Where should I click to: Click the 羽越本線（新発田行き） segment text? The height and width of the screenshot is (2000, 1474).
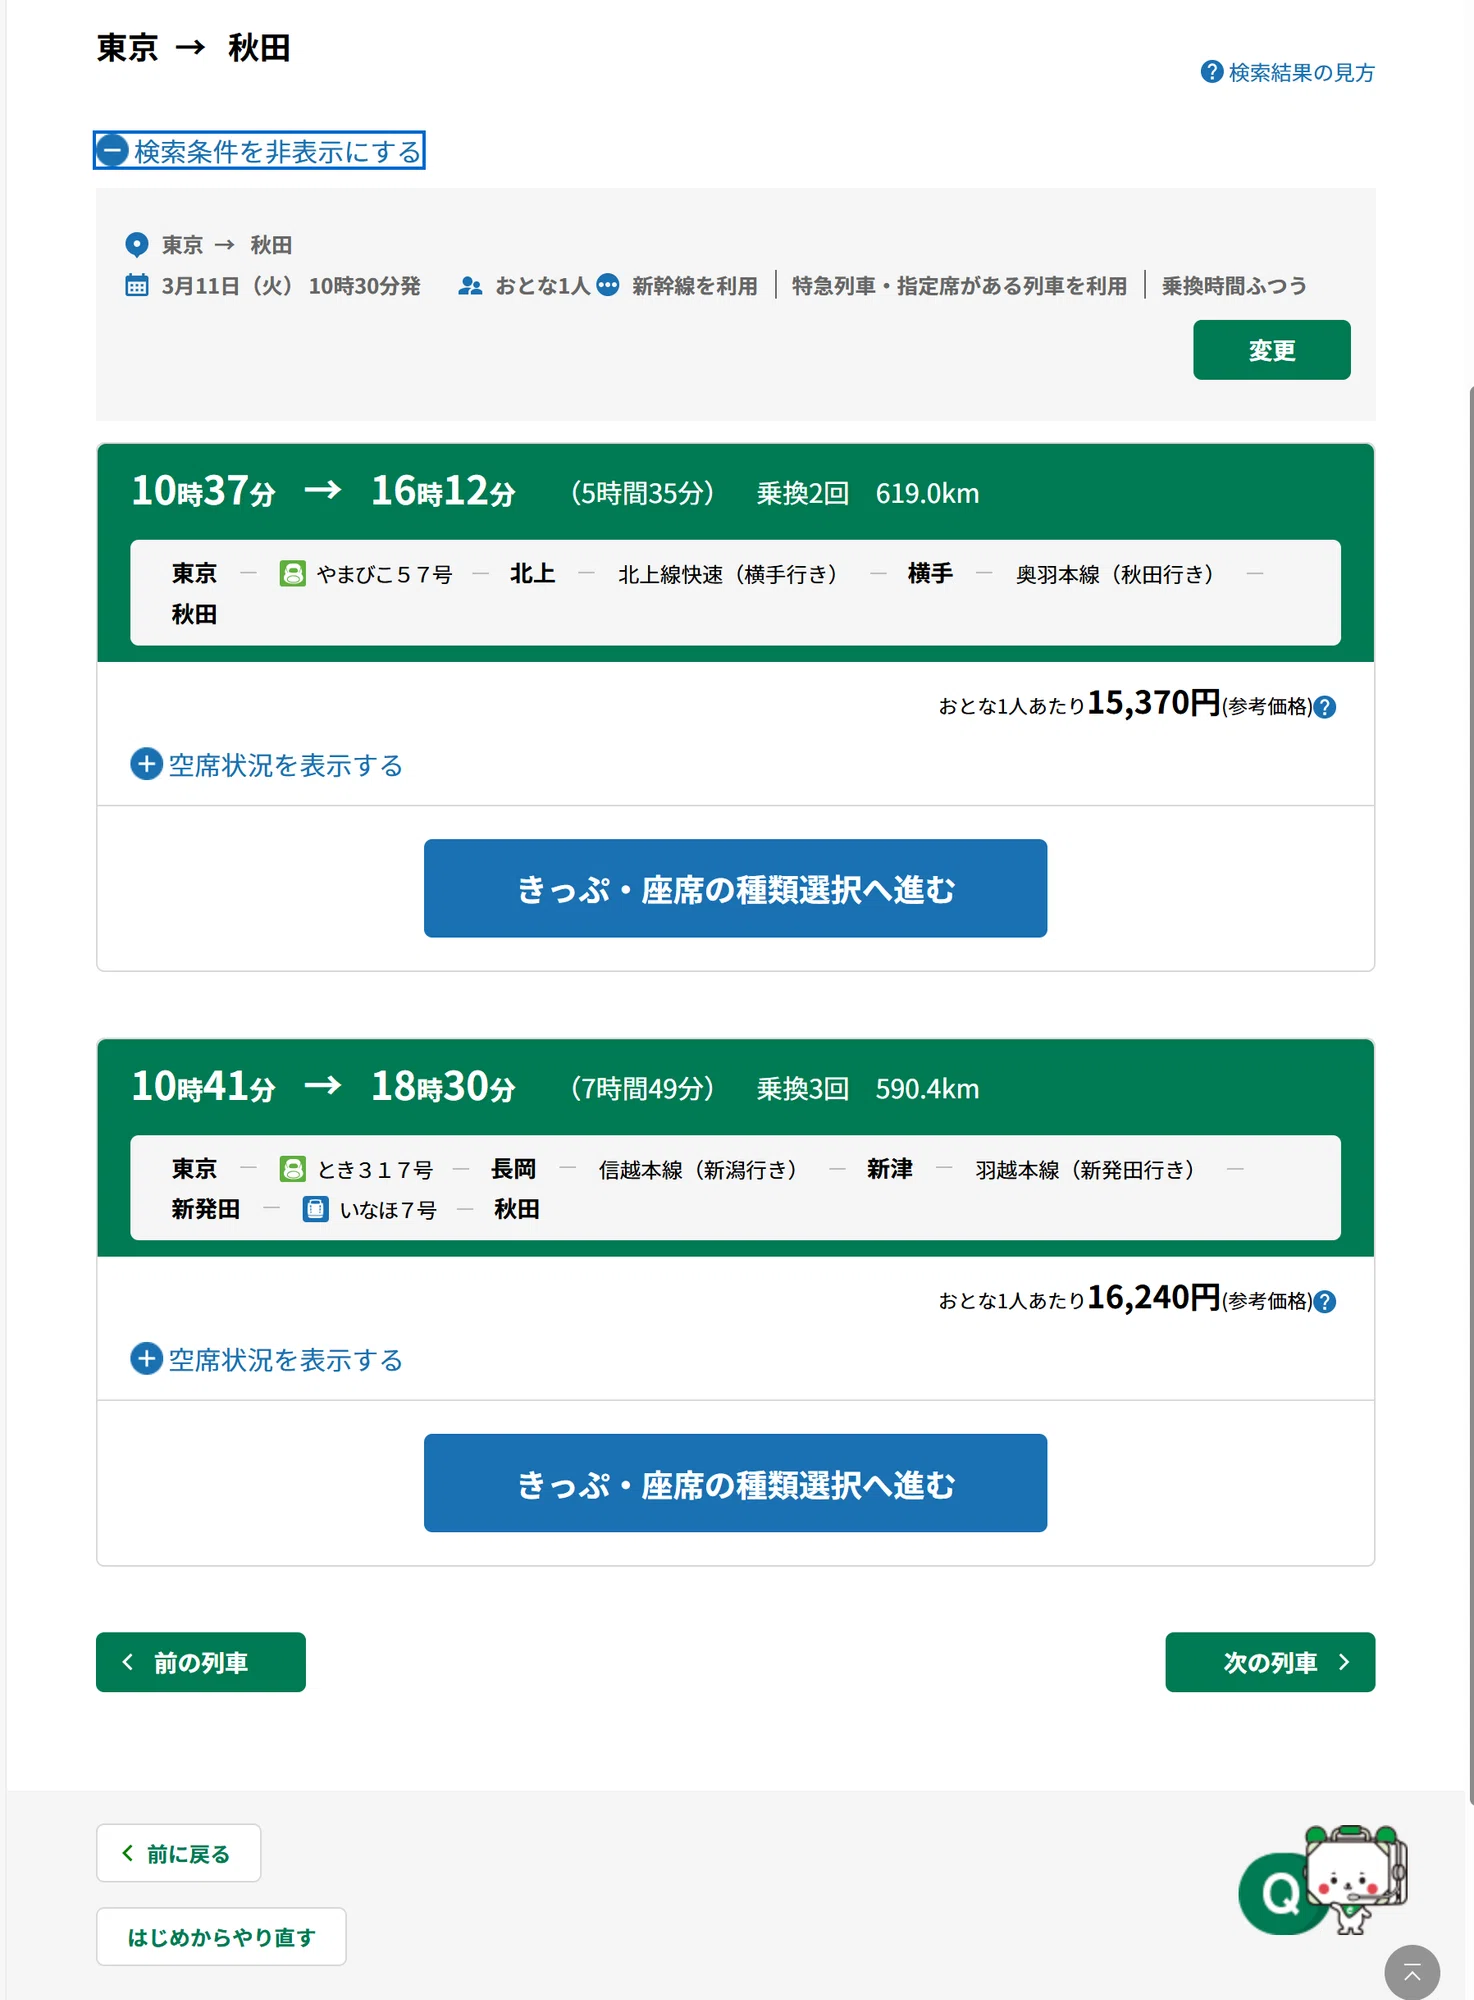point(1085,1169)
